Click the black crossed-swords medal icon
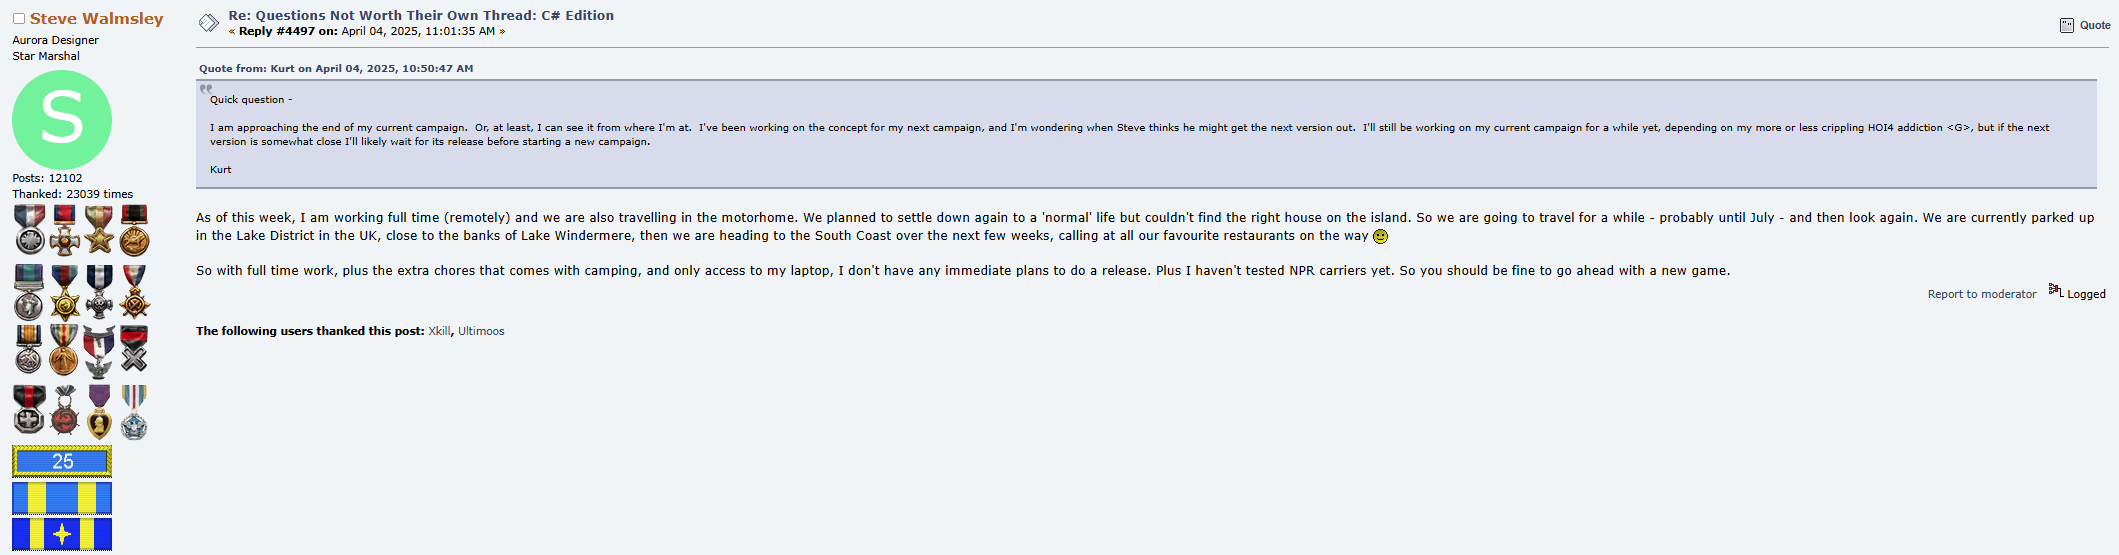Viewport: 2119px width, 555px height. click(x=134, y=349)
